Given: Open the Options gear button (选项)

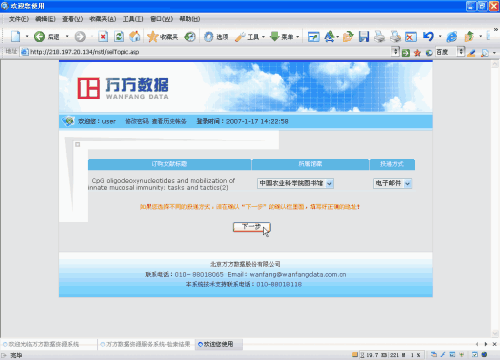Looking at the screenshot, I should coord(216,36).
